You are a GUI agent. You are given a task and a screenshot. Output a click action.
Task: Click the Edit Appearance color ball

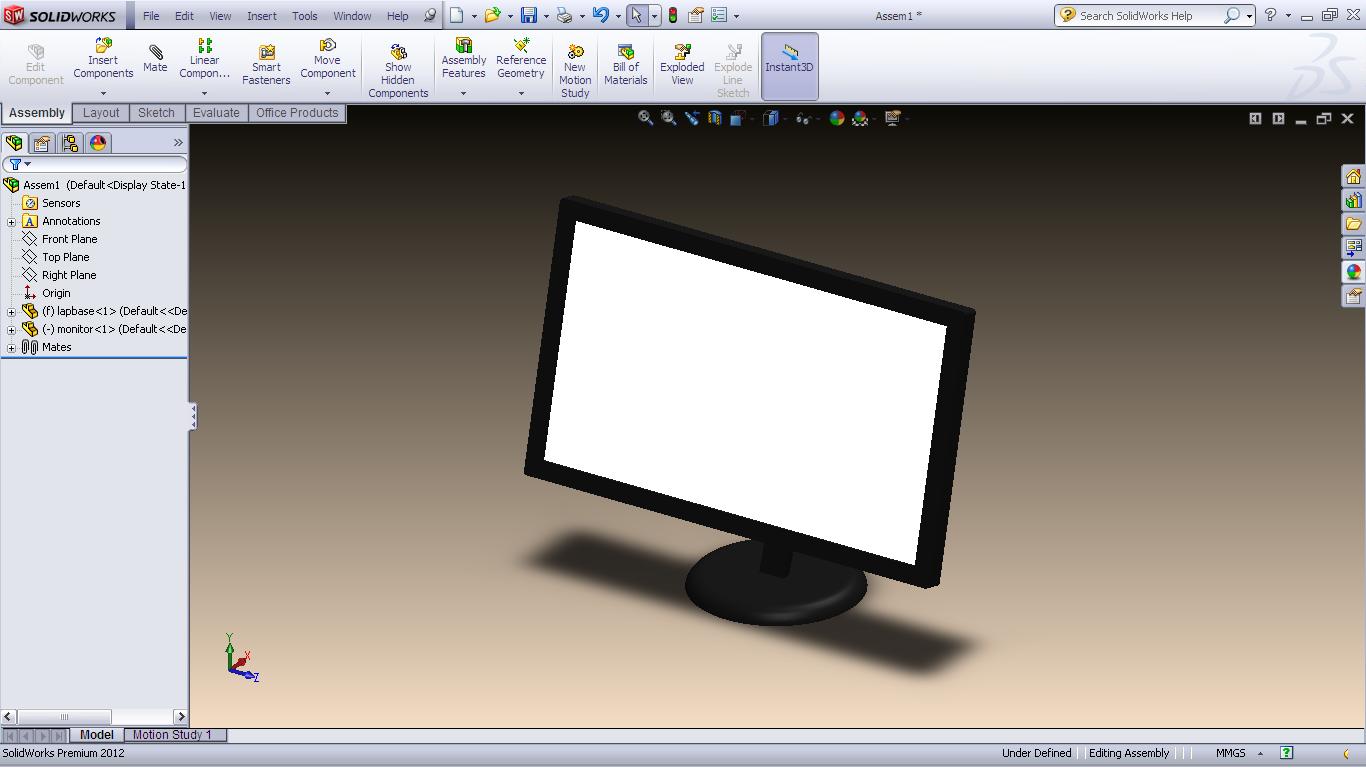pos(837,118)
